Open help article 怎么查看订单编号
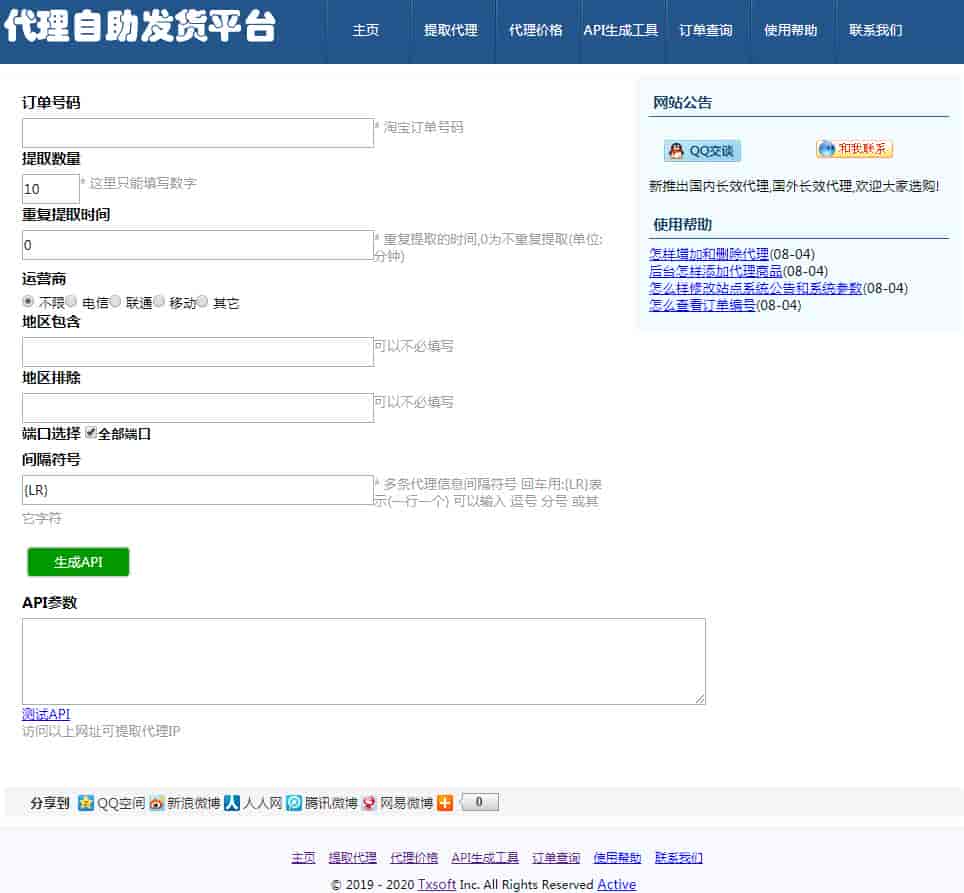The image size is (964, 893). 702,306
